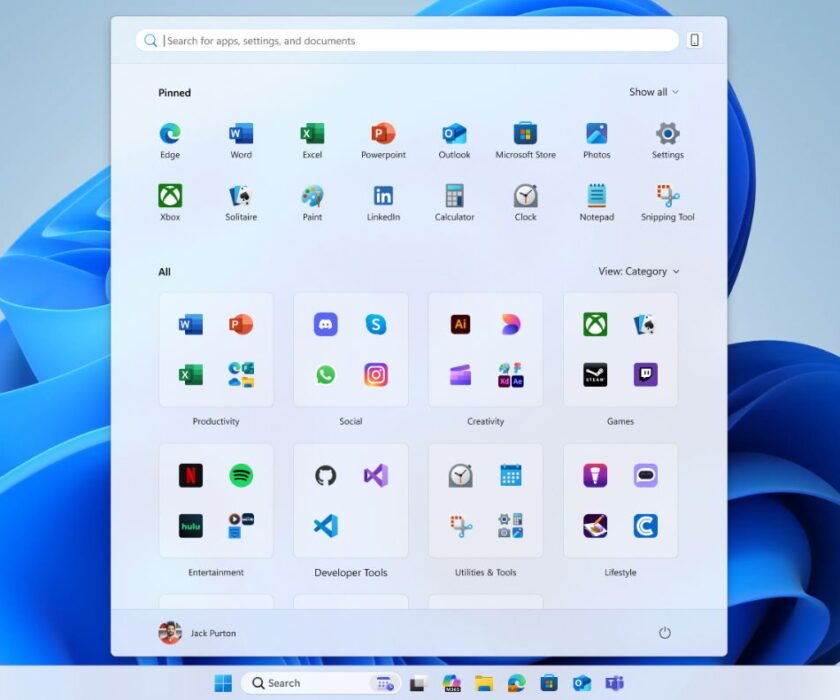Open the power options button

[x=664, y=633]
